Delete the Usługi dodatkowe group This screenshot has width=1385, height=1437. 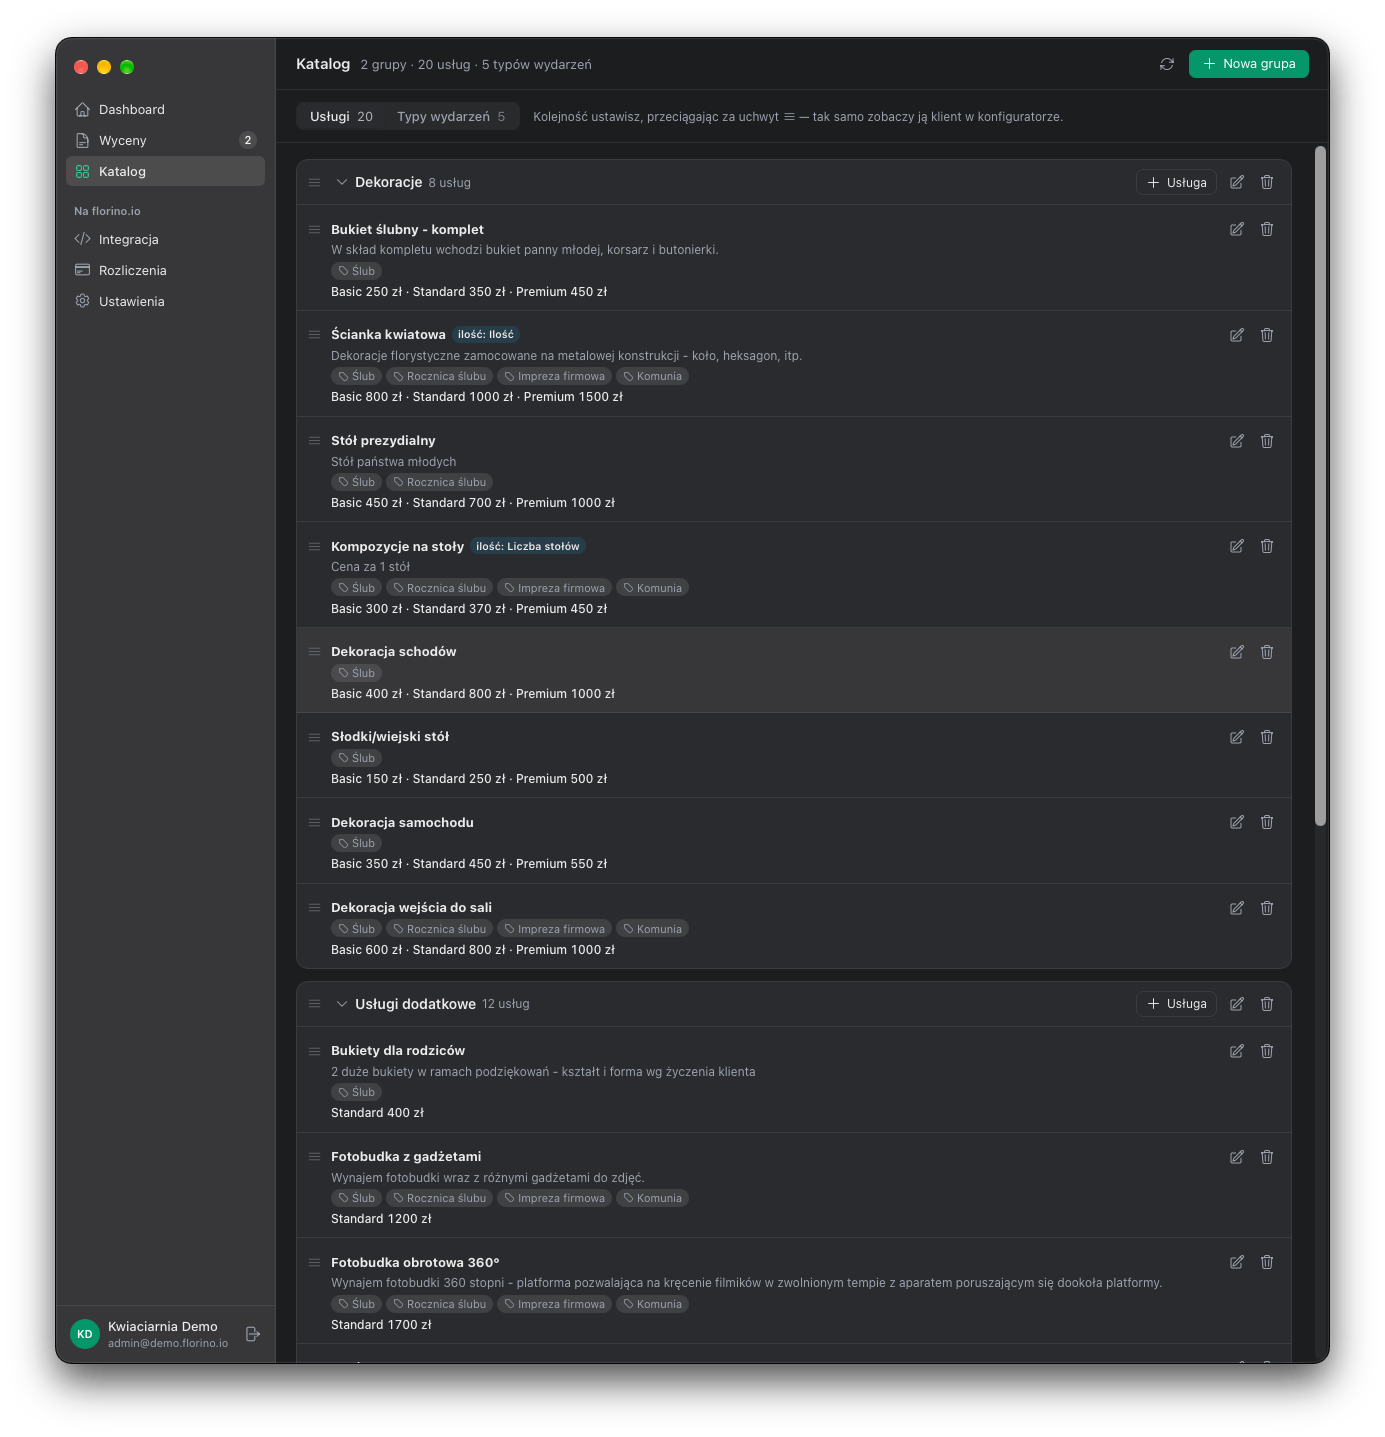(1267, 1004)
